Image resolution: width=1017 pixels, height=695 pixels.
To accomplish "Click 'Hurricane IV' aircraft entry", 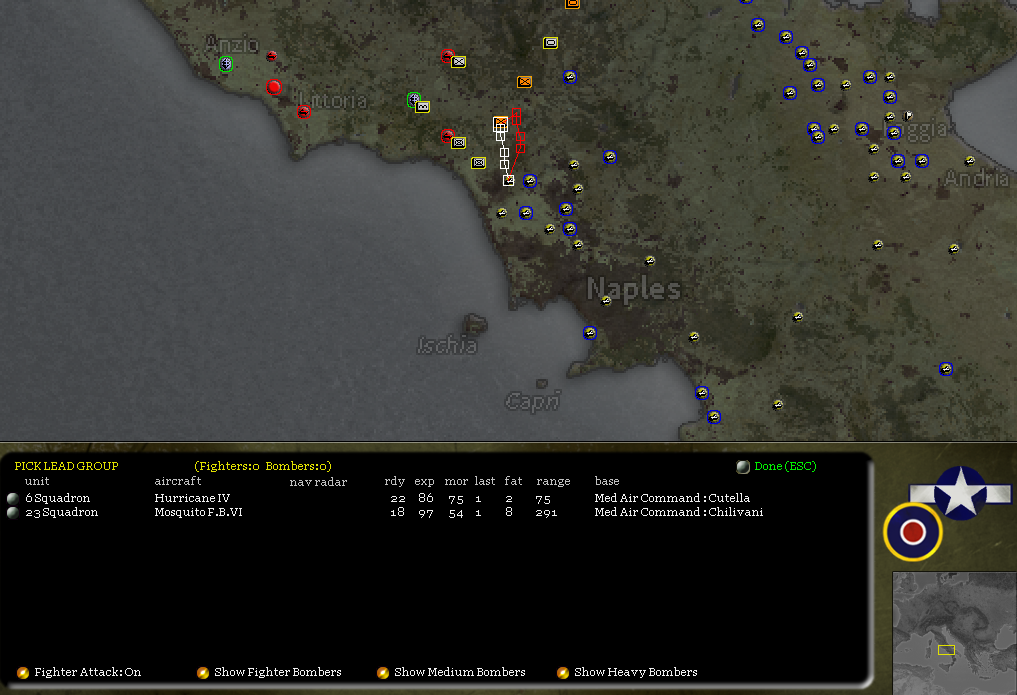I will click(x=192, y=498).
